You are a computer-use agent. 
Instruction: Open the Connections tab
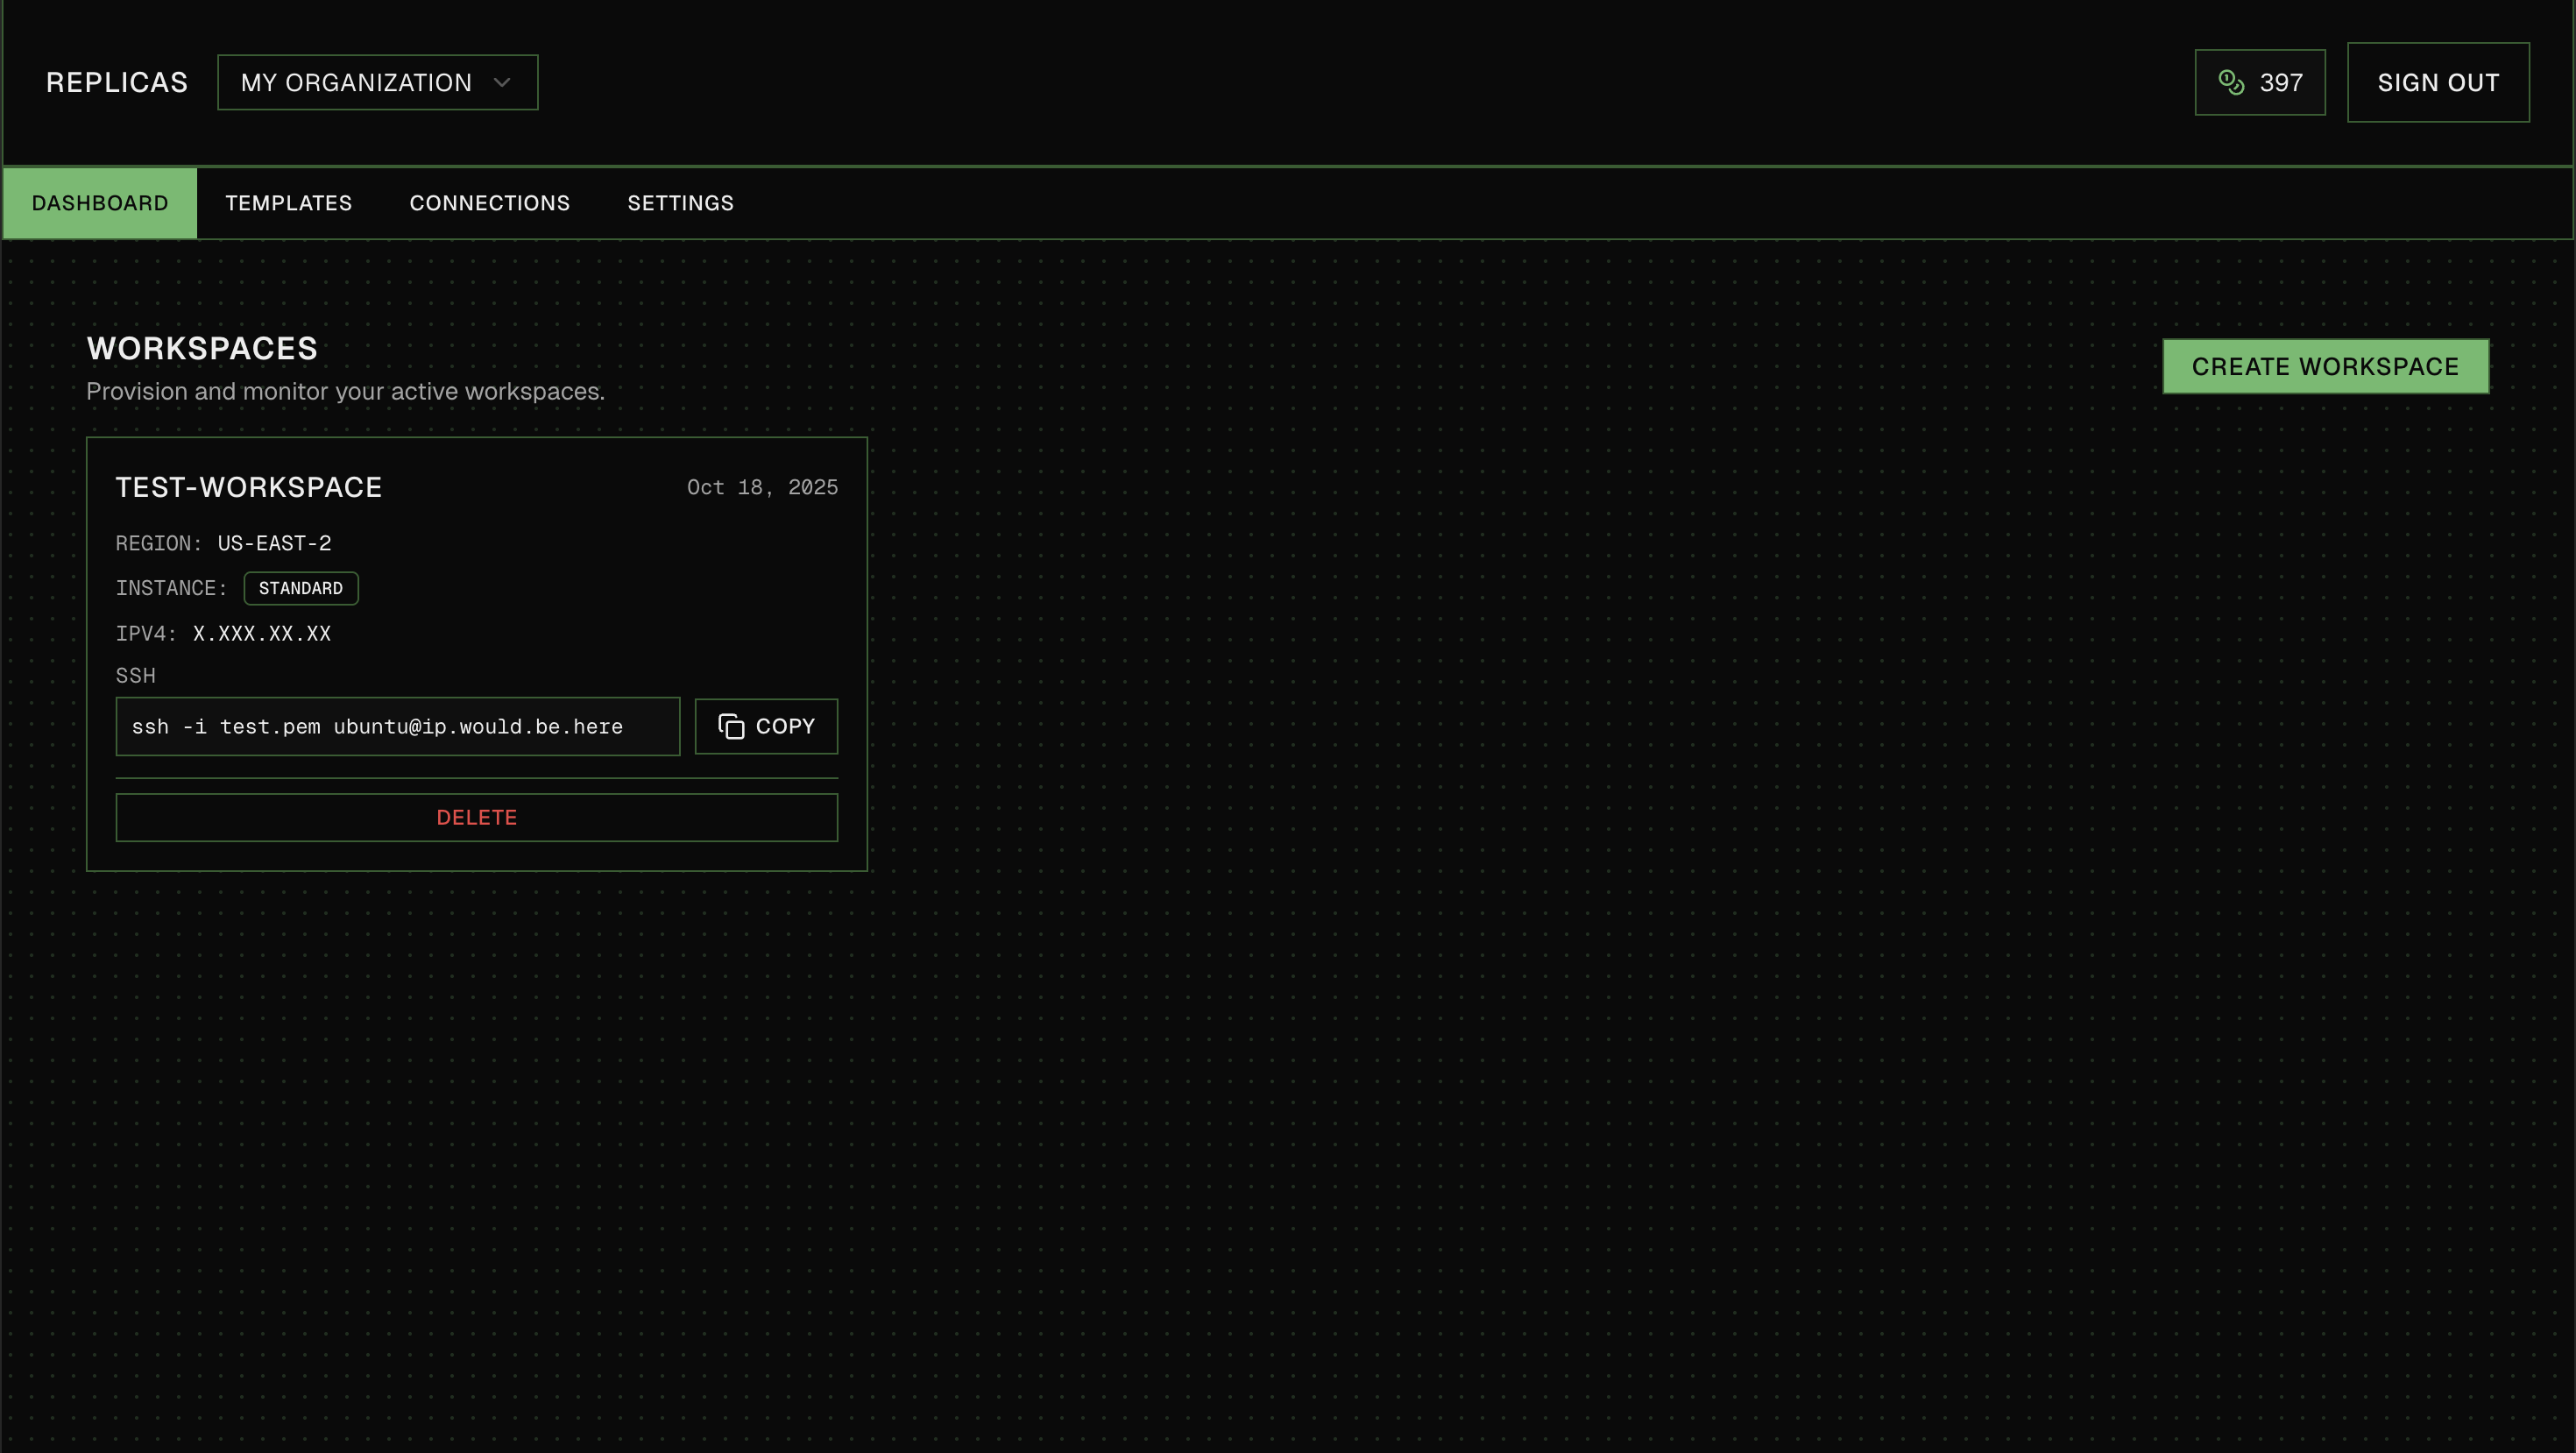(489, 203)
